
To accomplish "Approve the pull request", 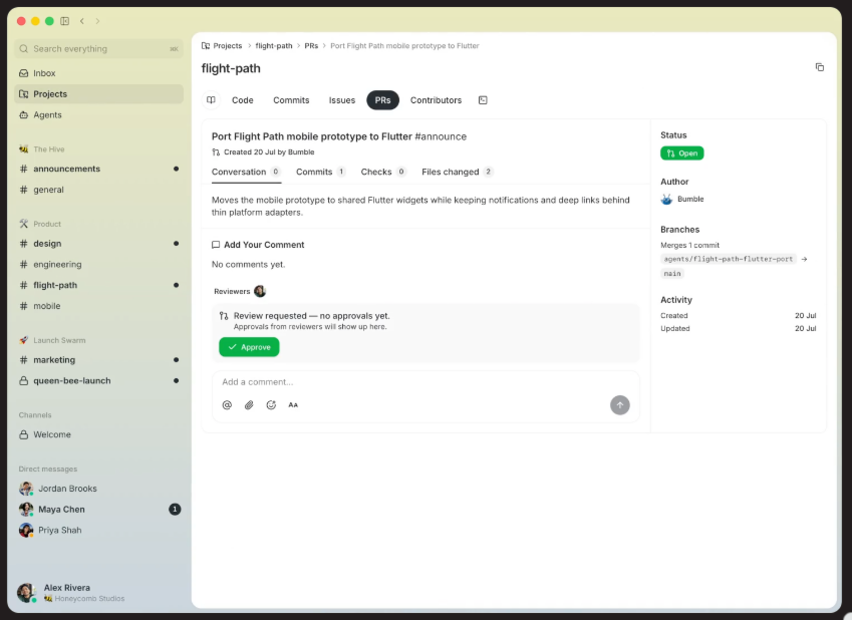I will coord(249,347).
